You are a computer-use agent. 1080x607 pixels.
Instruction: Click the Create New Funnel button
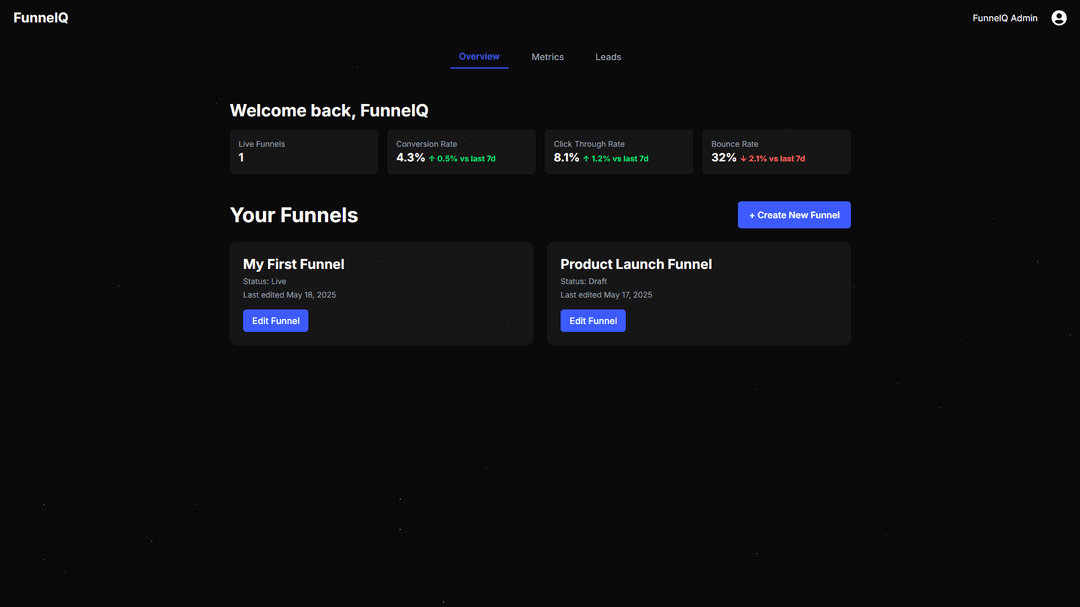click(x=794, y=214)
